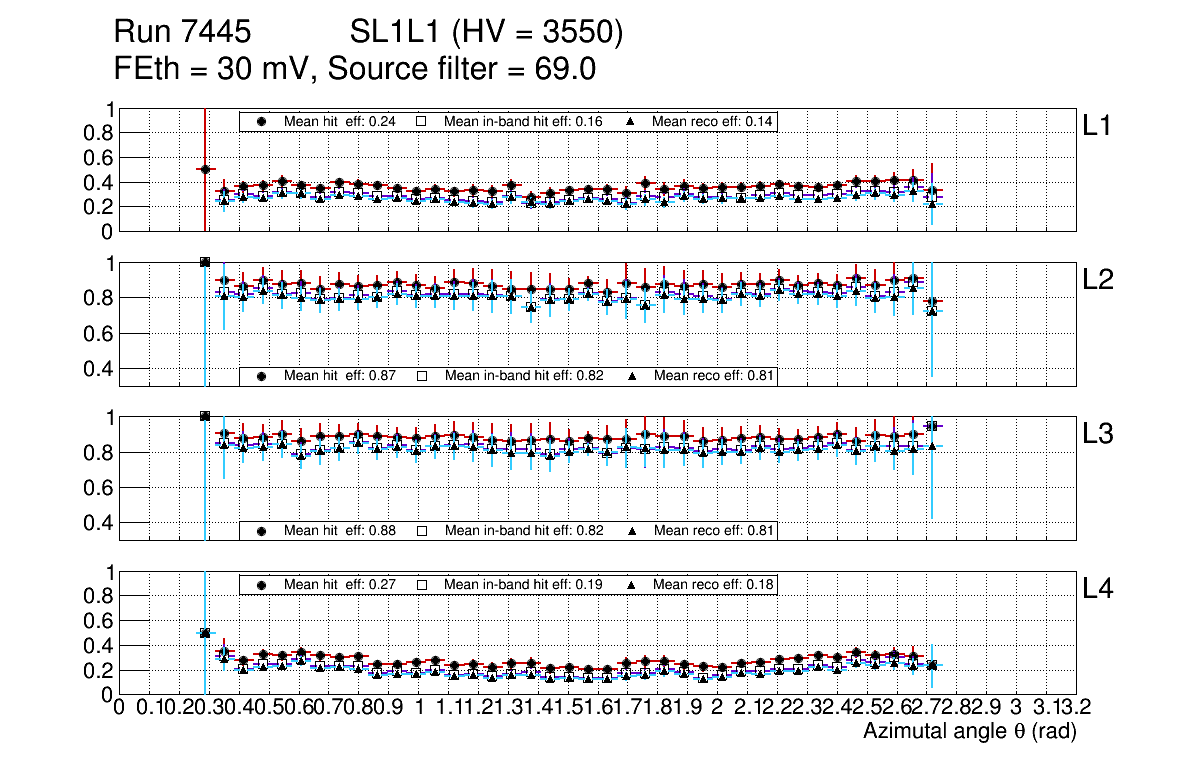
Task: Select the 'Mean hit eff: 0.24' legend entry
Action: click(x=340, y=121)
